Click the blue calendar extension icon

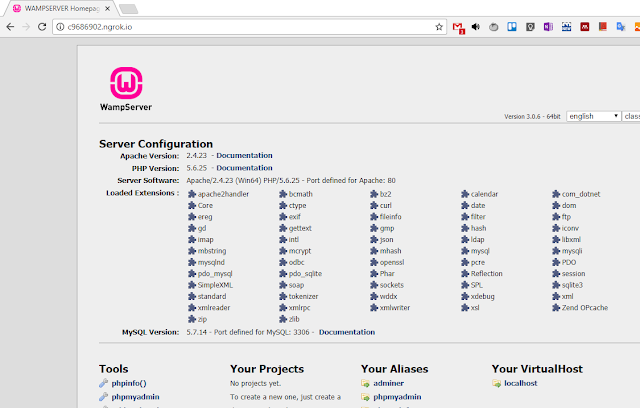click(x=567, y=27)
